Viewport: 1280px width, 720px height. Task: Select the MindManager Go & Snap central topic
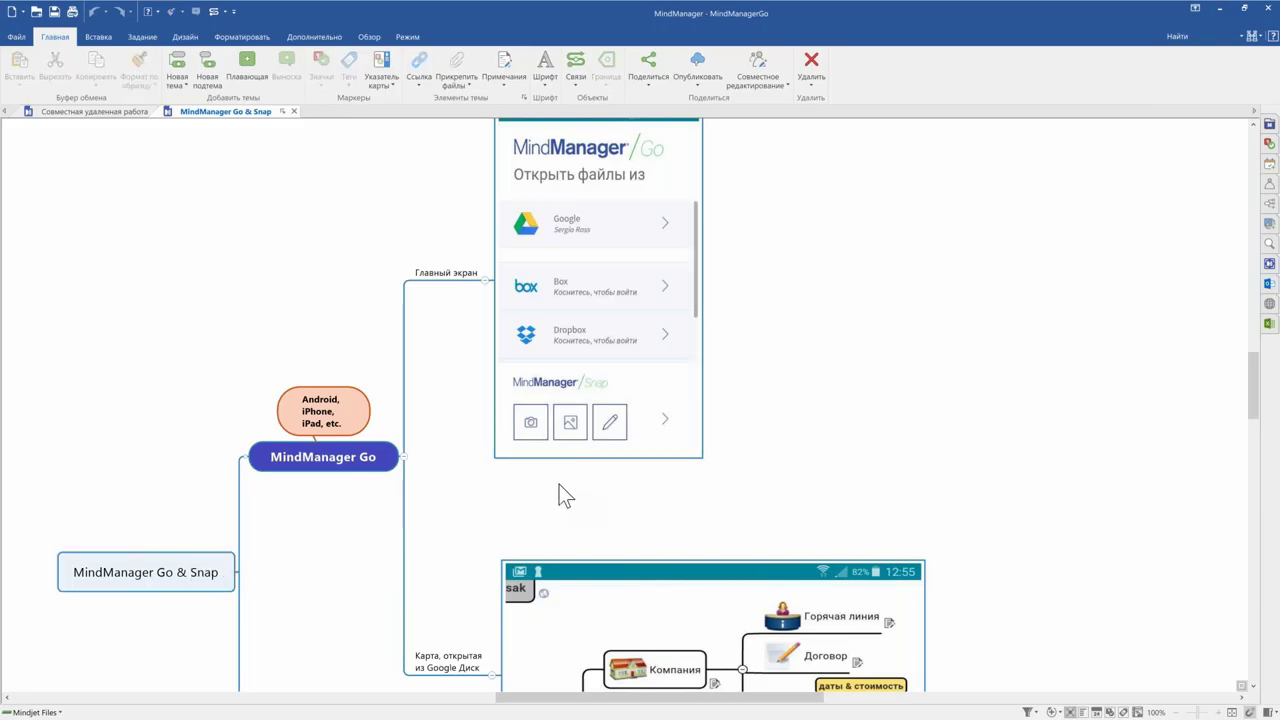point(146,572)
